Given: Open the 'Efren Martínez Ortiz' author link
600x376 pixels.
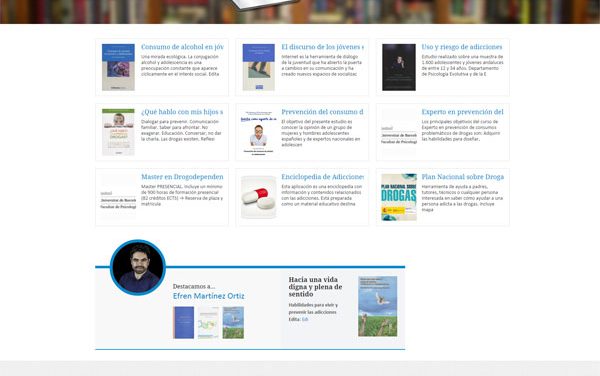Looking at the screenshot, I should [x=209, y=296].
